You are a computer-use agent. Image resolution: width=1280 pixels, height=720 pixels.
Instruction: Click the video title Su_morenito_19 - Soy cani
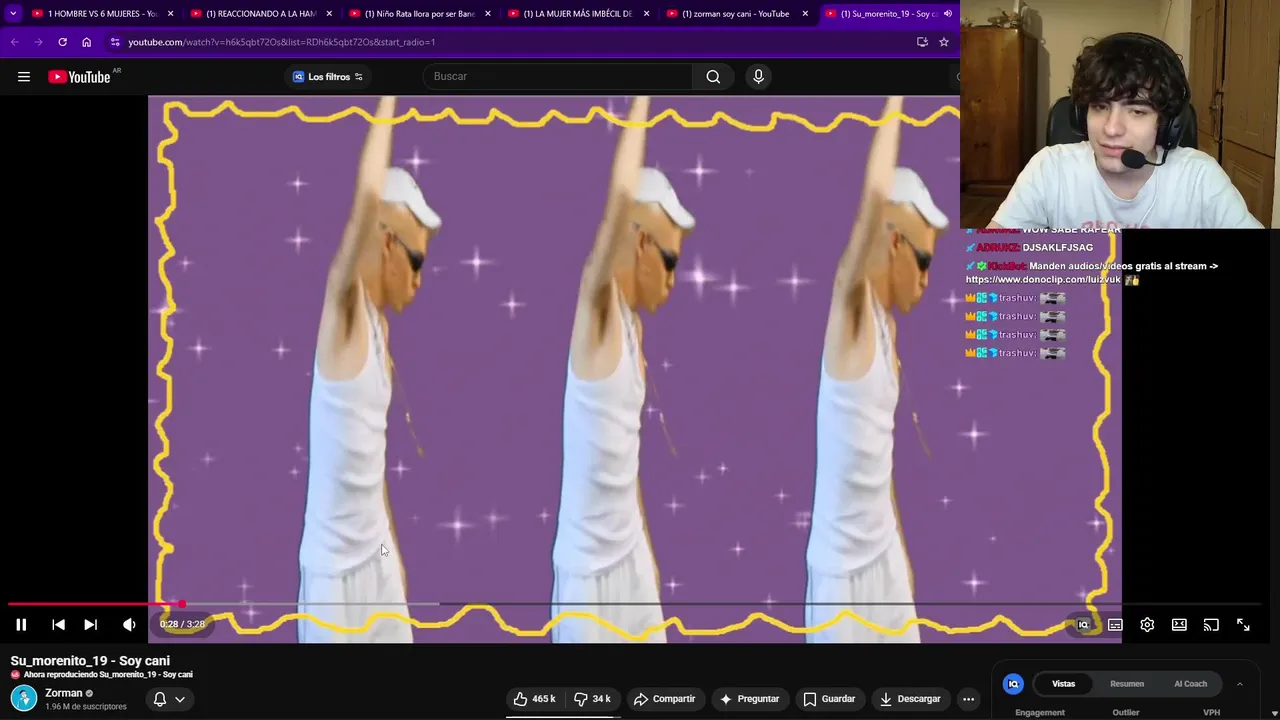90,661
